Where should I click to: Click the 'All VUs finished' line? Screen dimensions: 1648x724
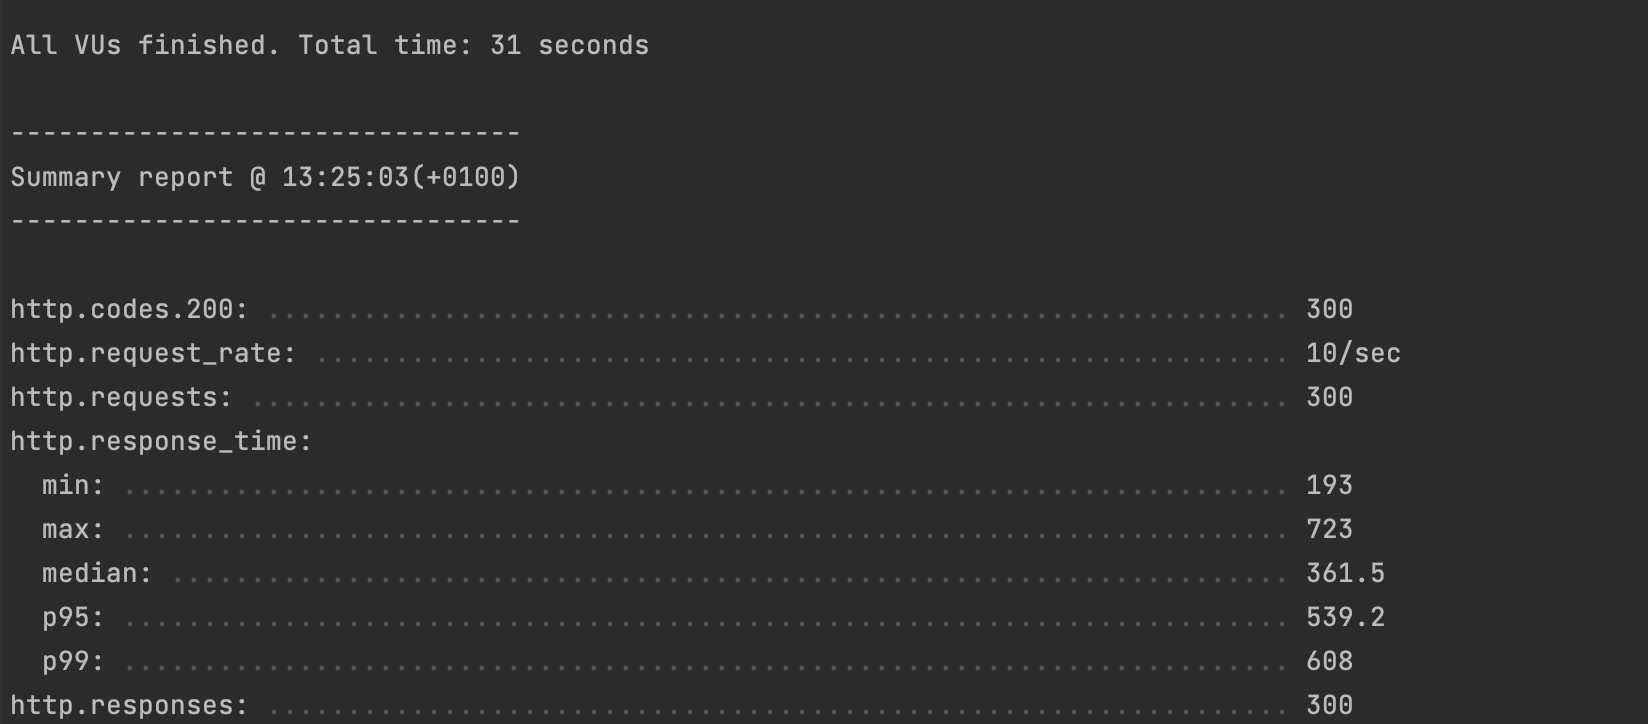[x=330, y=45]
